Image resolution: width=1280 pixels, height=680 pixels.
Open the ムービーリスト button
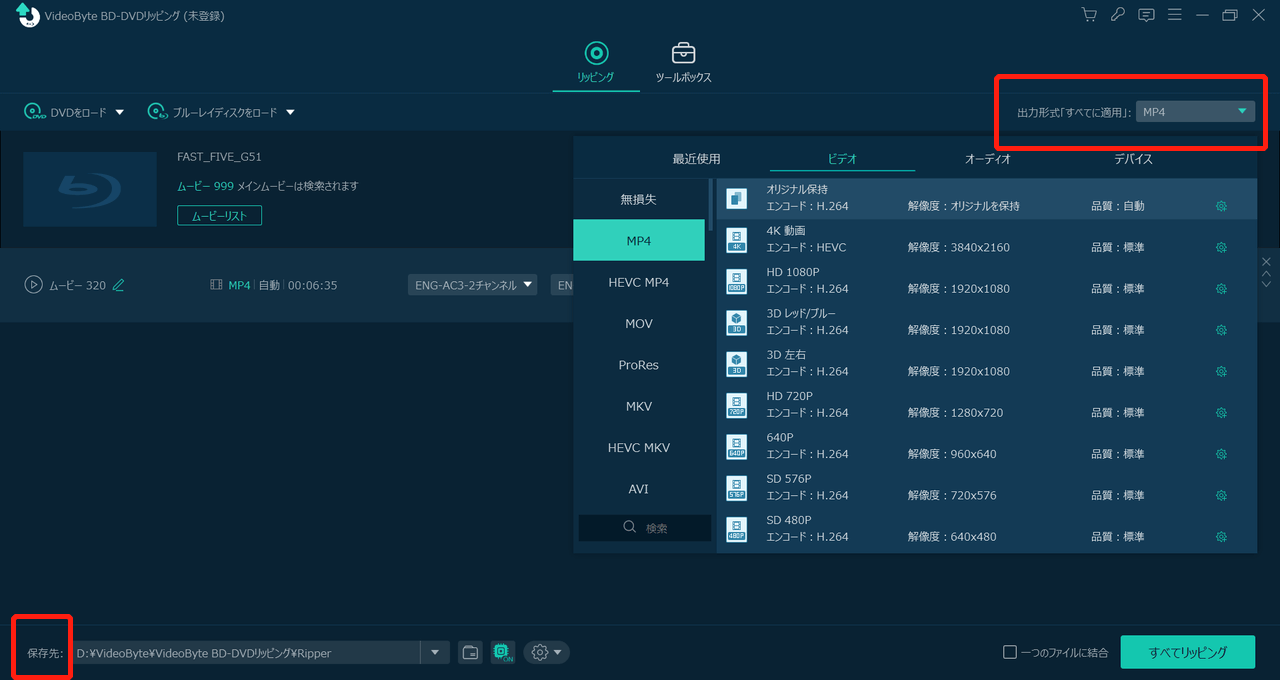219,214
